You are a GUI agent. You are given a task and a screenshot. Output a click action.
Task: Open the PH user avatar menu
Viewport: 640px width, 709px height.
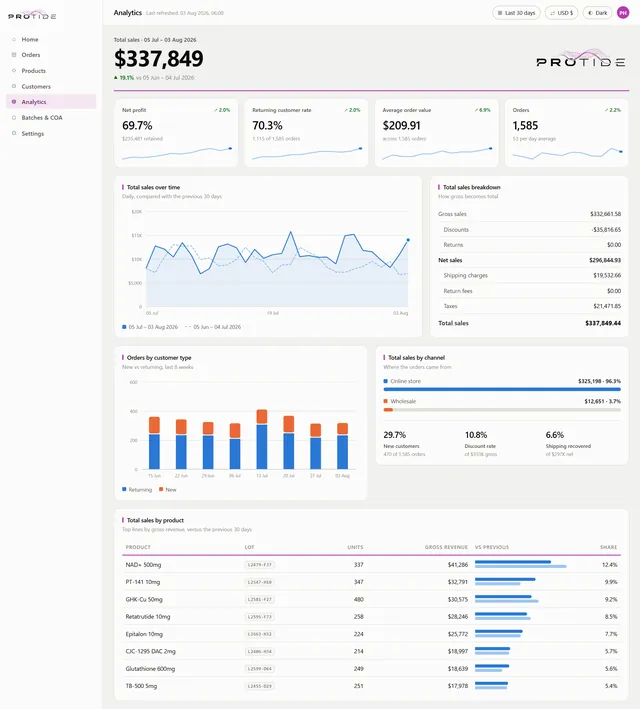[x=623, y=13]
